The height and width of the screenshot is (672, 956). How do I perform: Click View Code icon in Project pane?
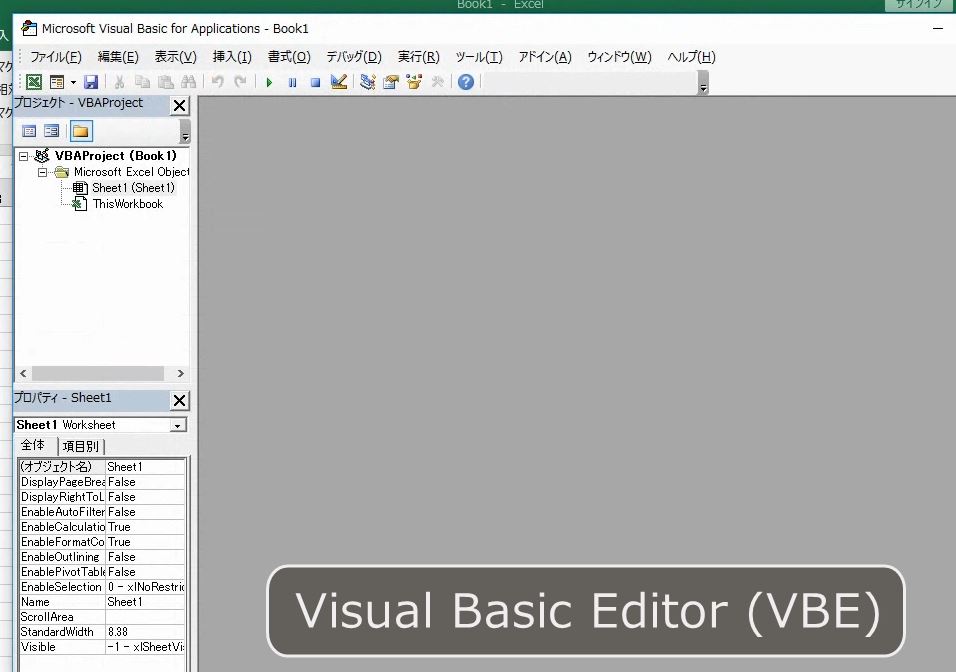29,131
